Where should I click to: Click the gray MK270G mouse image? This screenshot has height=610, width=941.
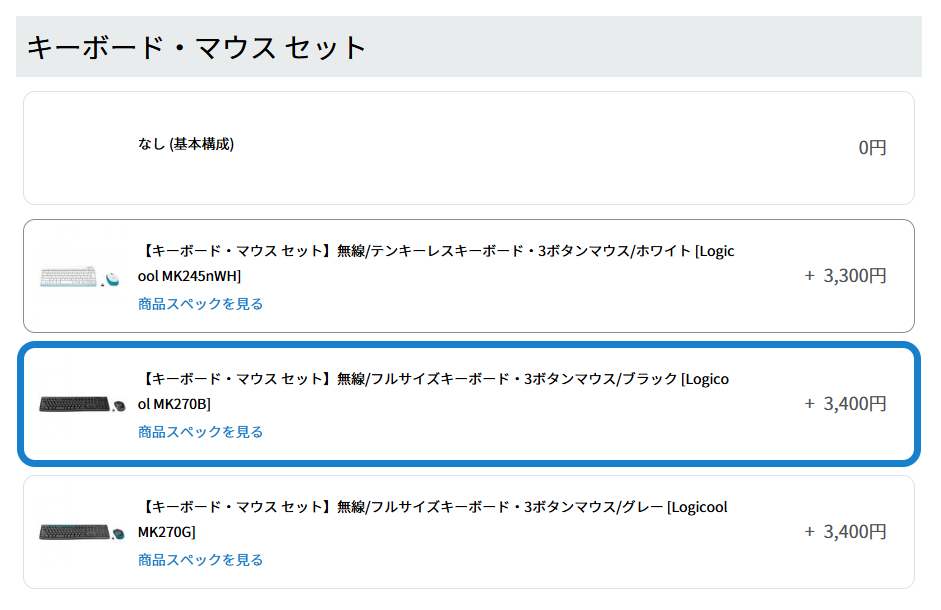point(119,532)
